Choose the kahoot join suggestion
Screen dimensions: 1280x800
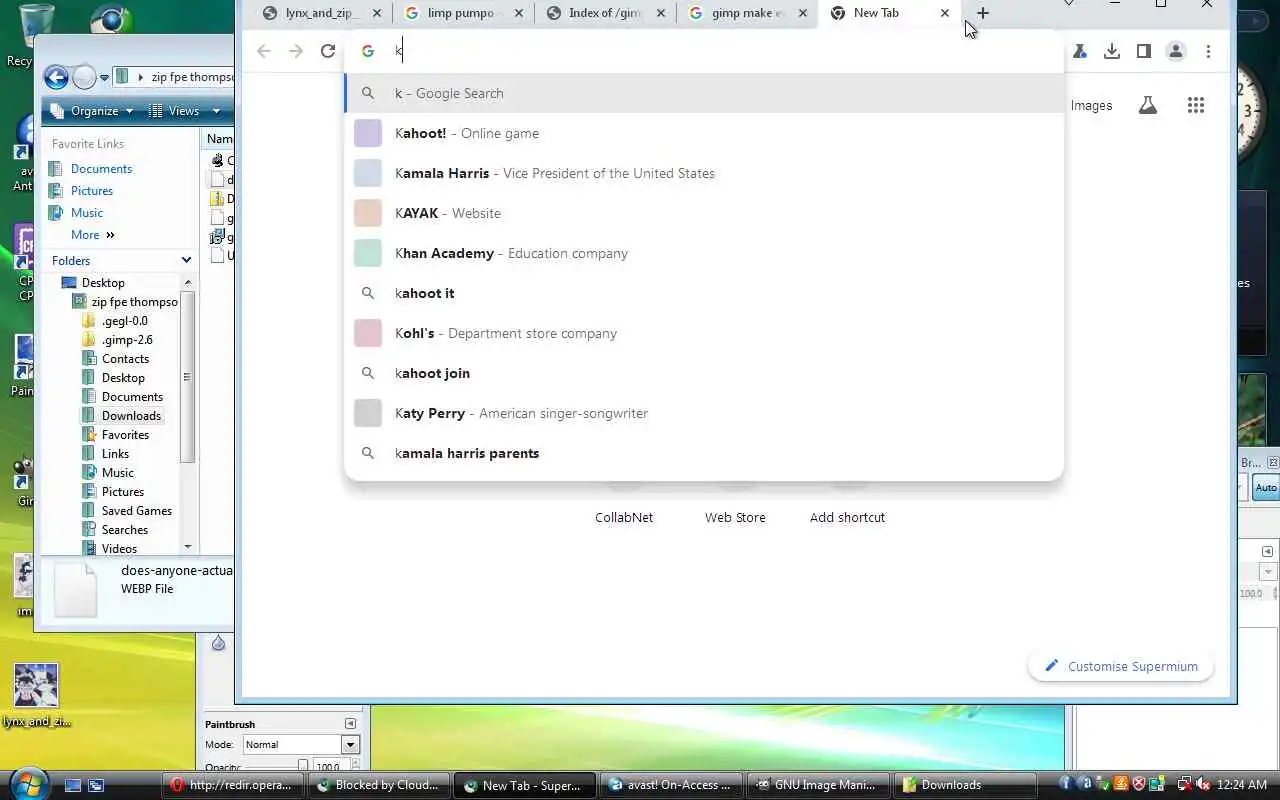(x=704, y=373)
